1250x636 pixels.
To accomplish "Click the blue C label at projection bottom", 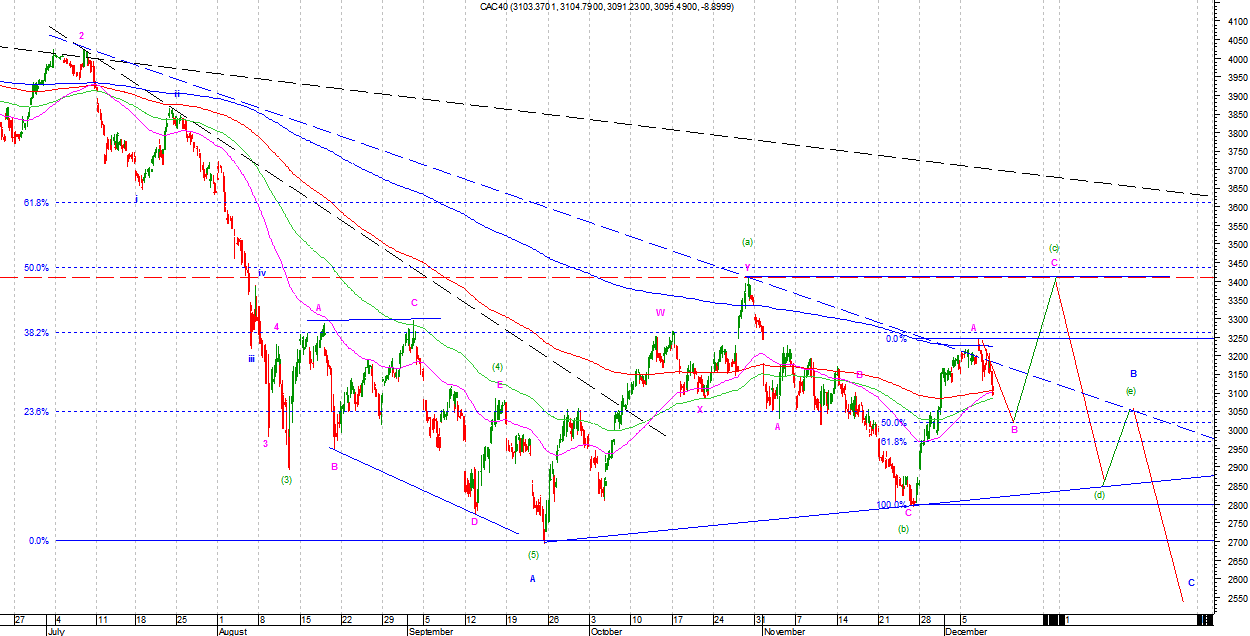I will [x=1191, y=582].
